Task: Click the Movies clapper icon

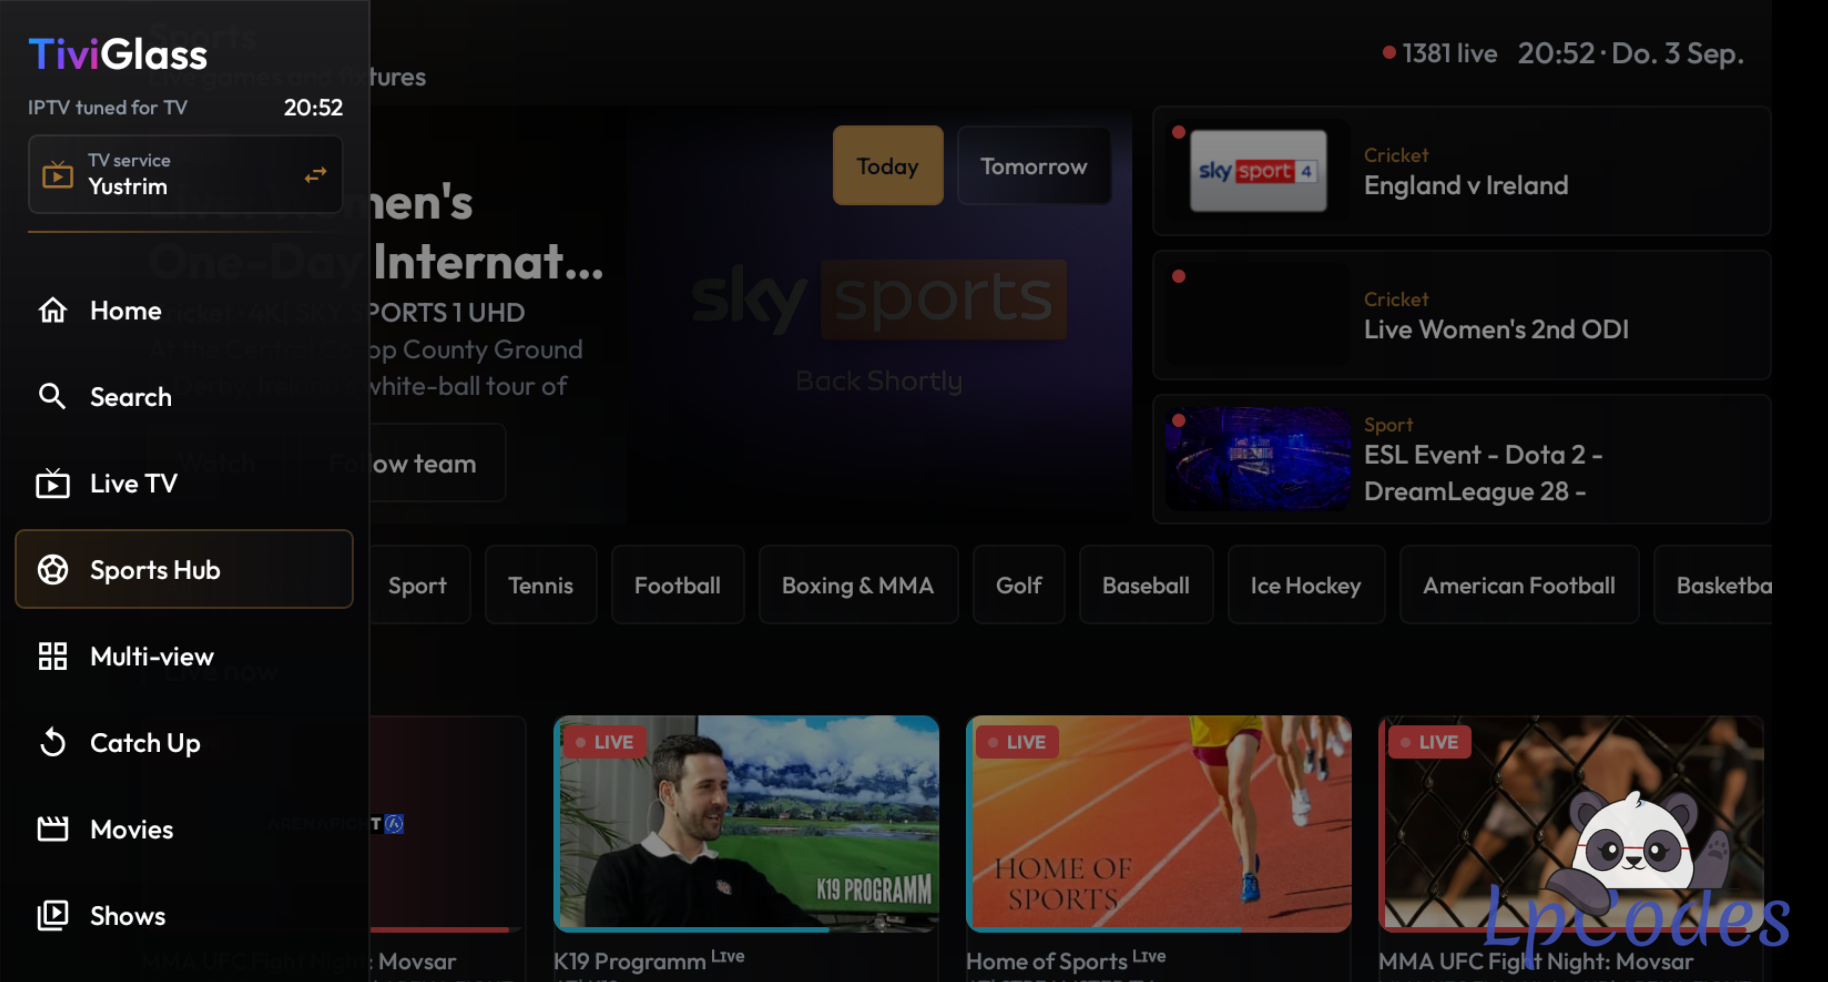Action: [x=53, y=829]
